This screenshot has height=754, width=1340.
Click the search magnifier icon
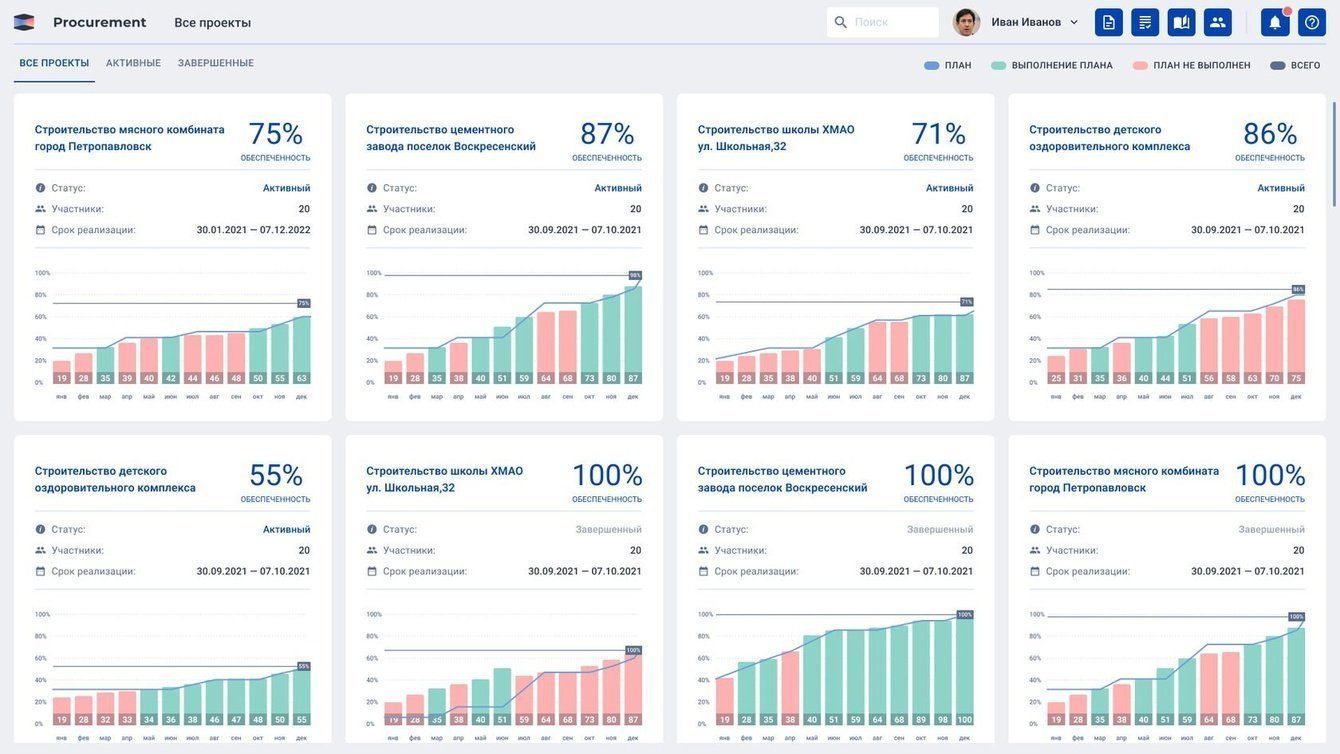(841, 22)
